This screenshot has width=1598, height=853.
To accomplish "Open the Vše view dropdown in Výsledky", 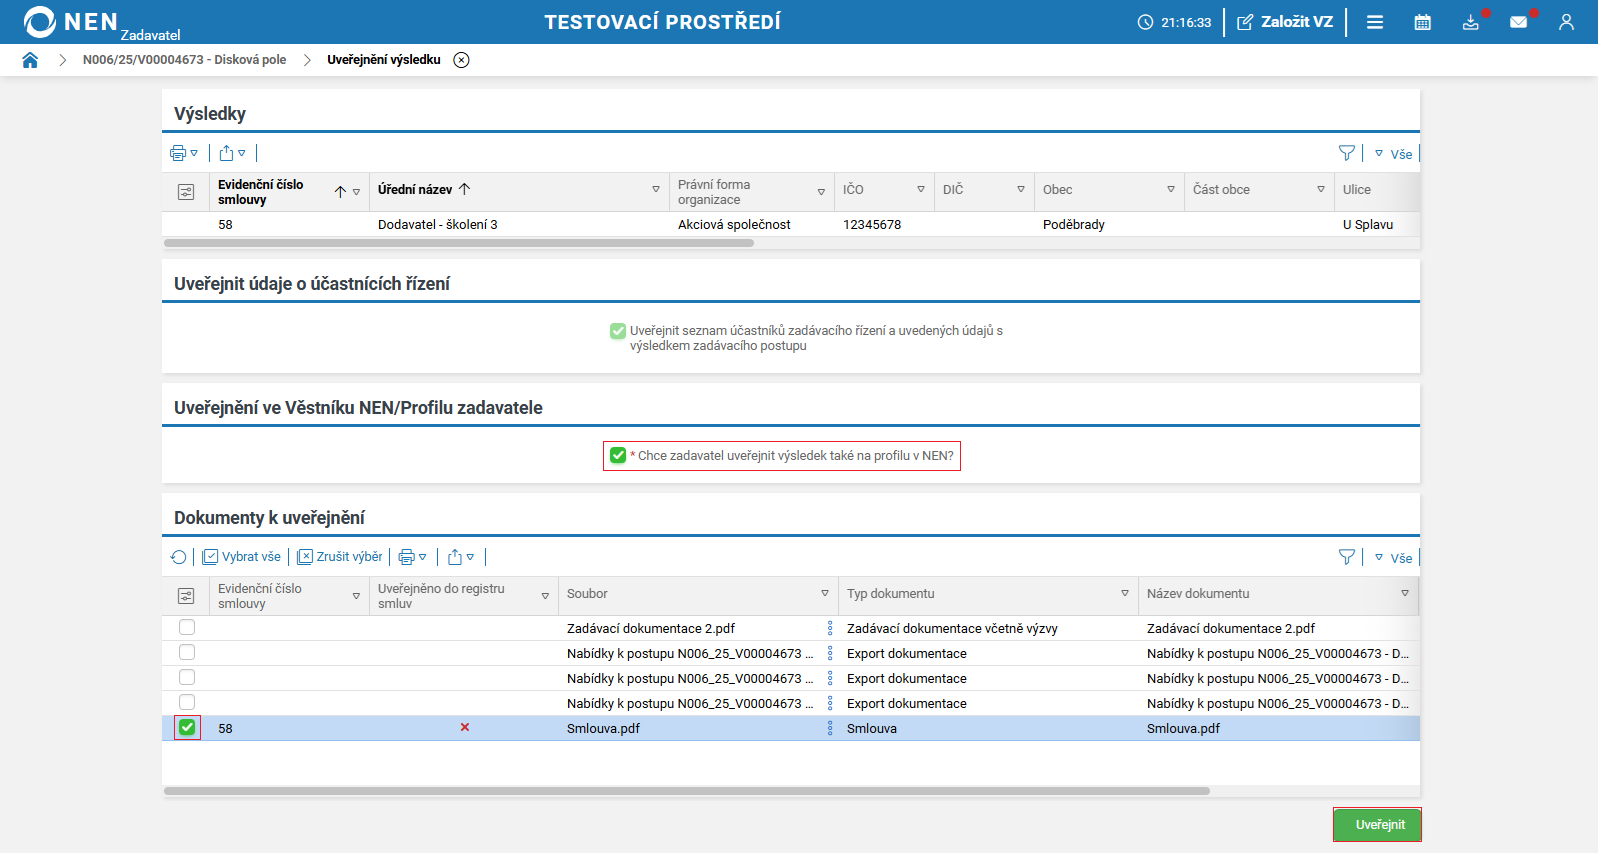I will tap(1393, 154).
